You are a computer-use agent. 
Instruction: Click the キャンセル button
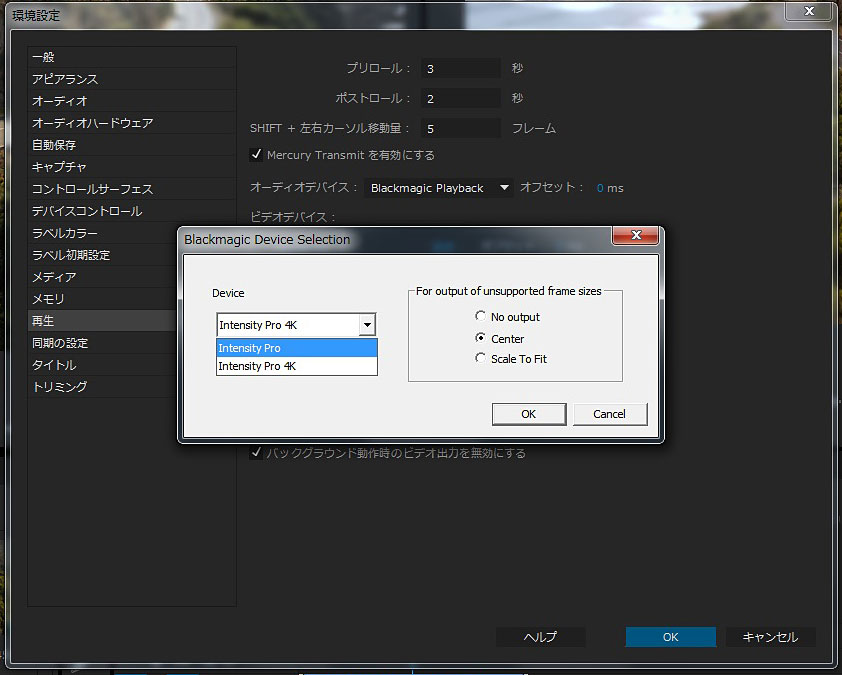click(771, 637)
